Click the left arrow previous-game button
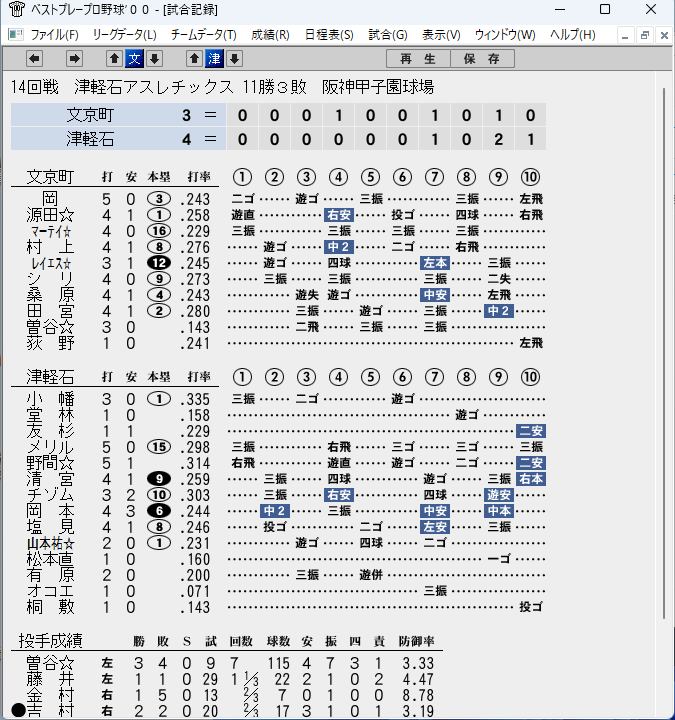 point(34,59)
